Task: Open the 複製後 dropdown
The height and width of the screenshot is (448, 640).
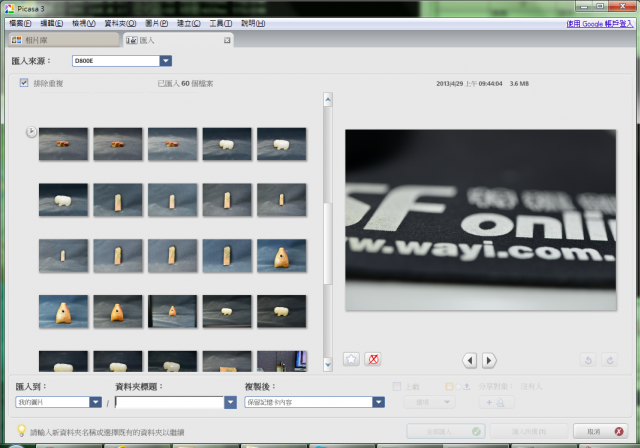Action: tap(378, 402)
